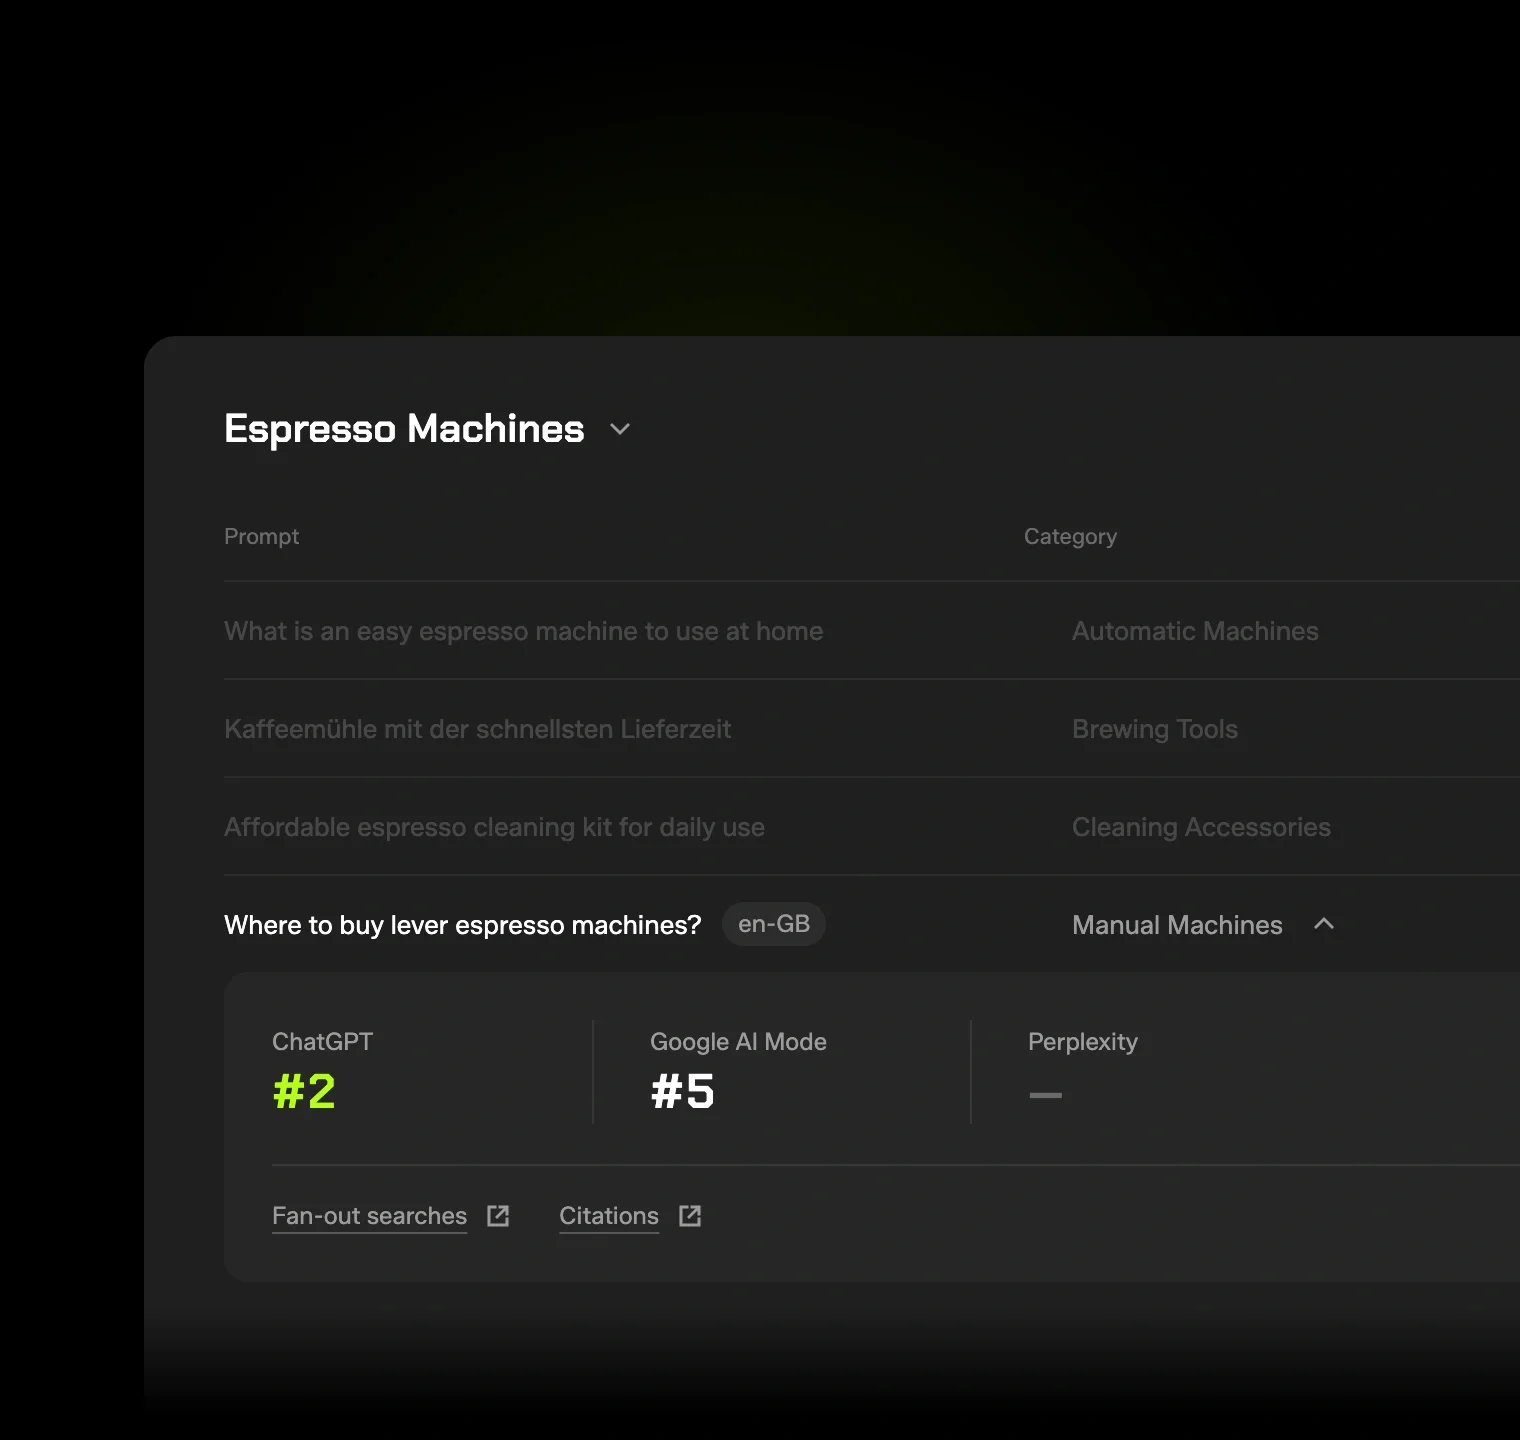Click the ChatGPT #2 ranking
1520x1440 pixels.
pos(304,1091)
